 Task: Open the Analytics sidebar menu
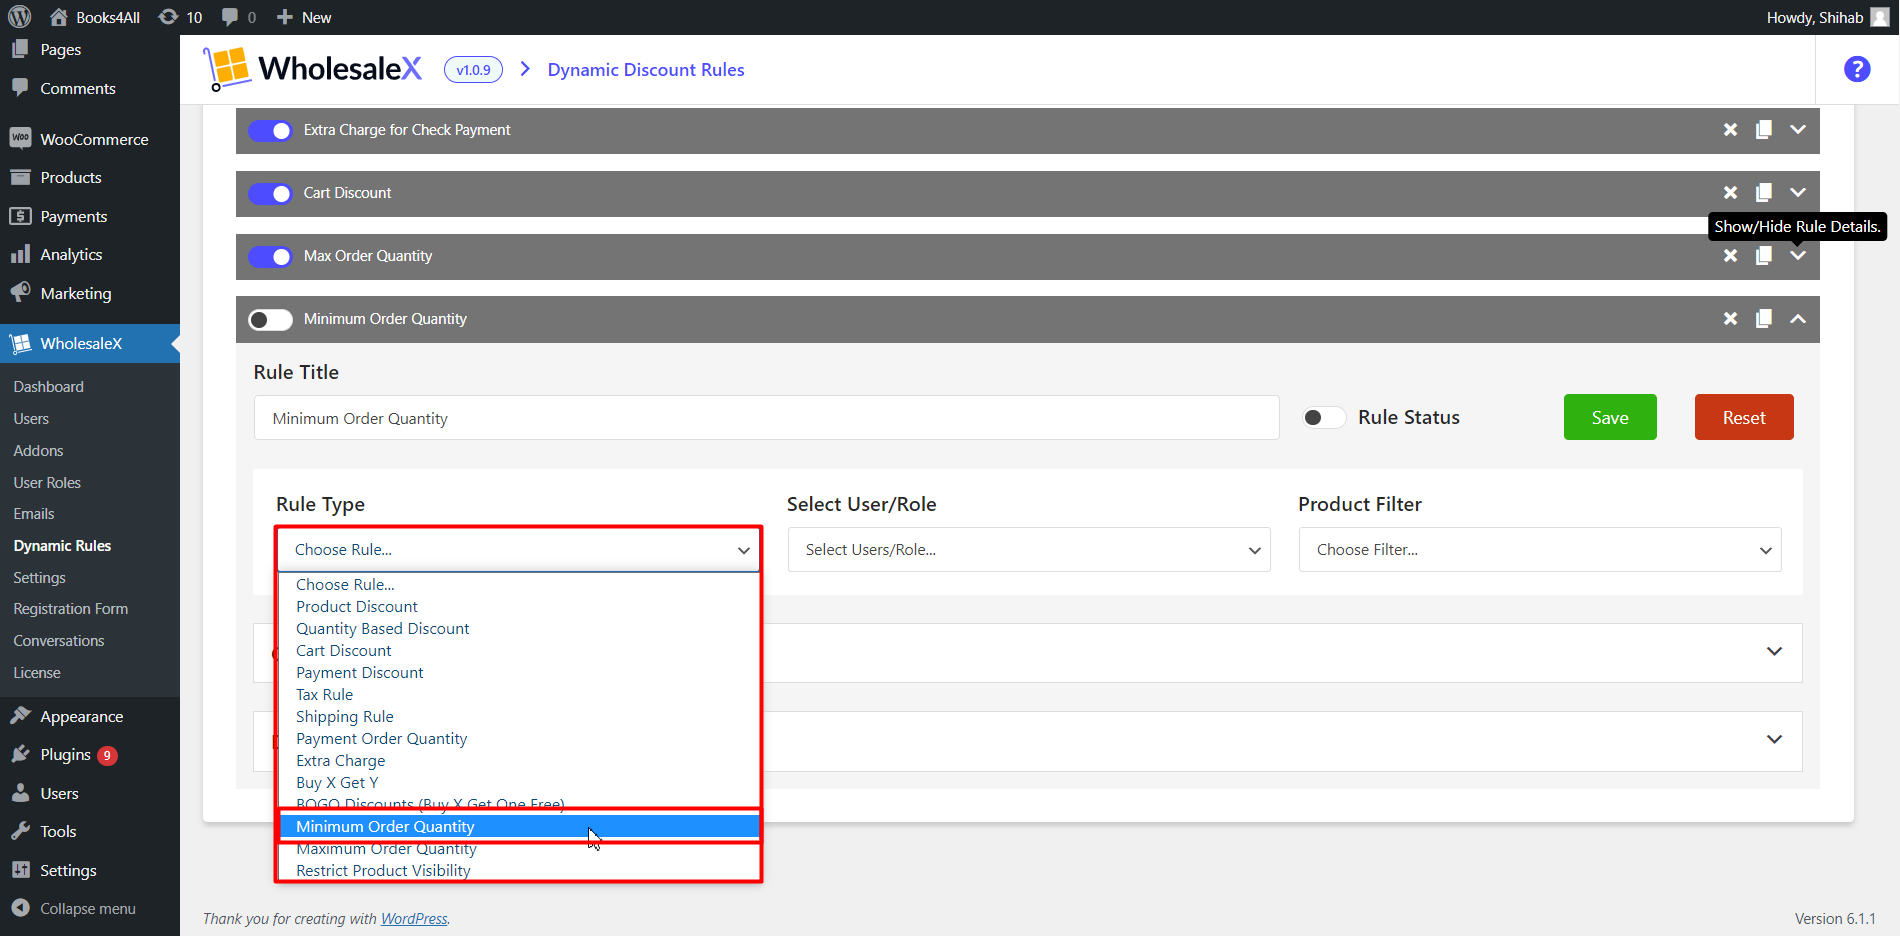coord(90,254)
